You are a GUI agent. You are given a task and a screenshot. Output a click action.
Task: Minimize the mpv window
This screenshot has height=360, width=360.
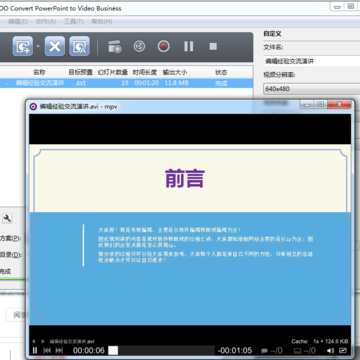307,105
